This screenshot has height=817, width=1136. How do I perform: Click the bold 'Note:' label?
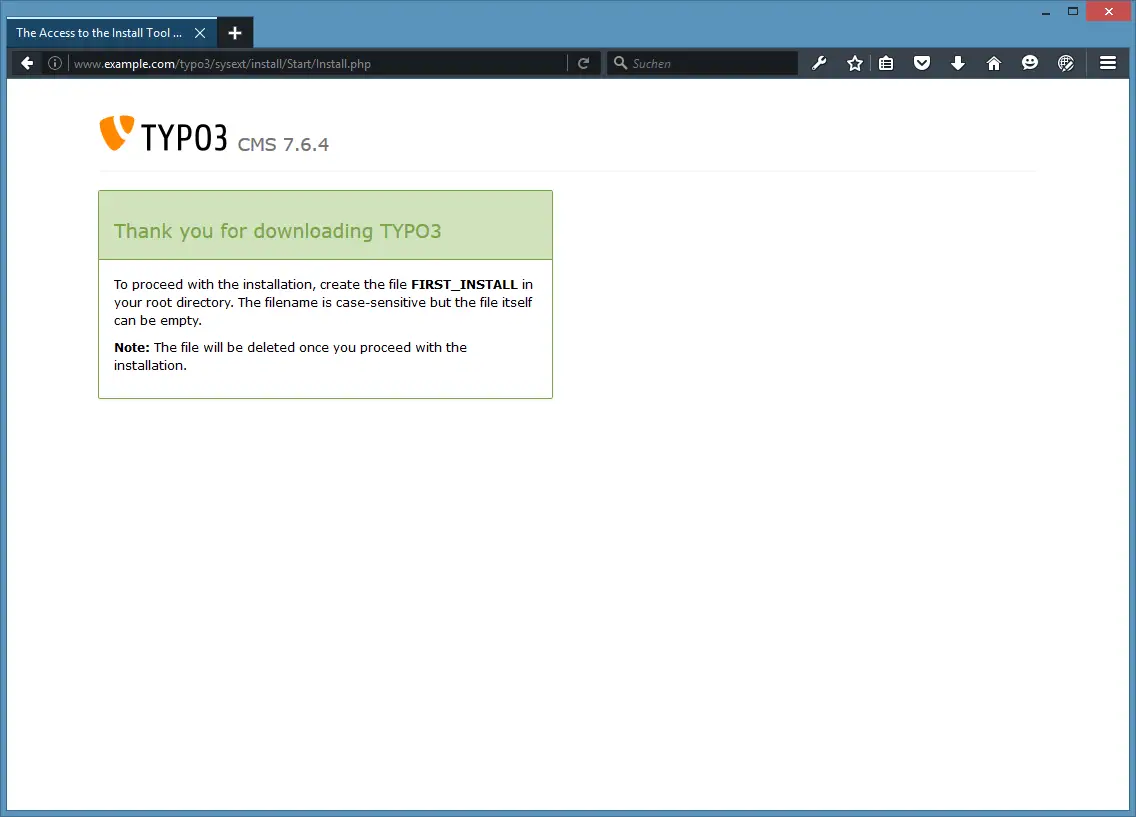132,348
